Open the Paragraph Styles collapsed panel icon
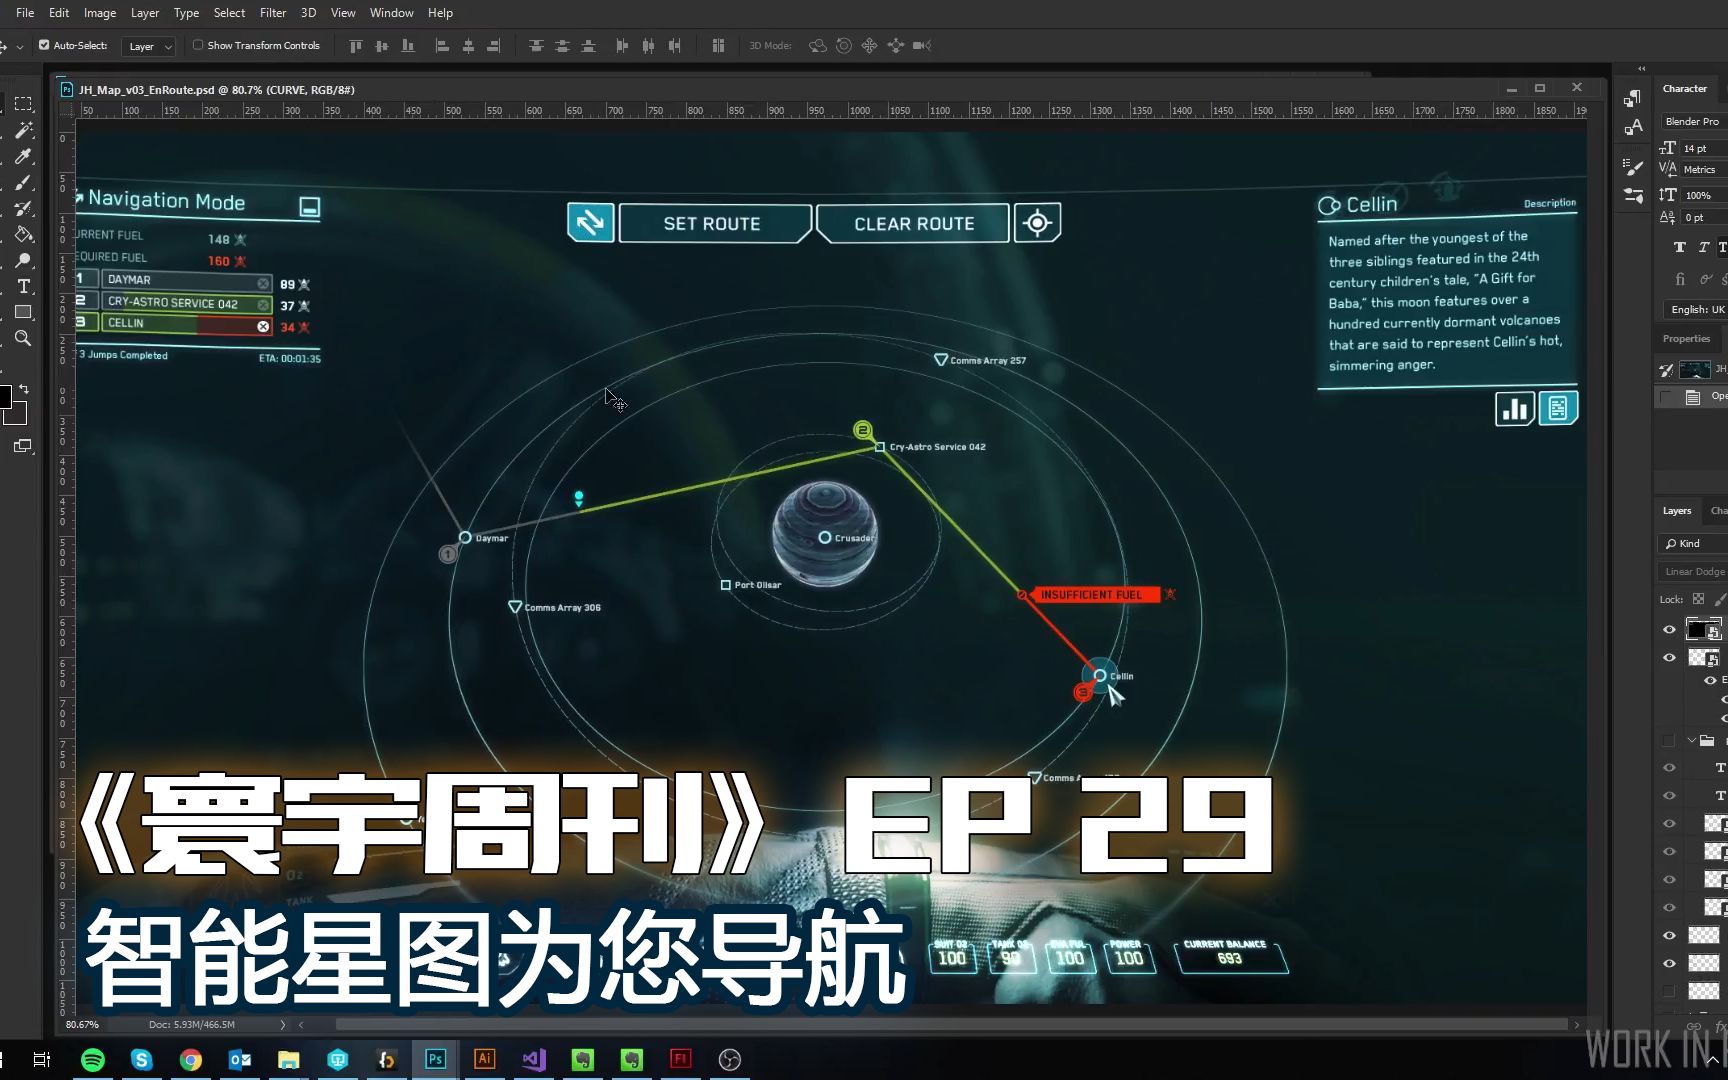Screen dimensions: 1728x1080 (1633, 98)
